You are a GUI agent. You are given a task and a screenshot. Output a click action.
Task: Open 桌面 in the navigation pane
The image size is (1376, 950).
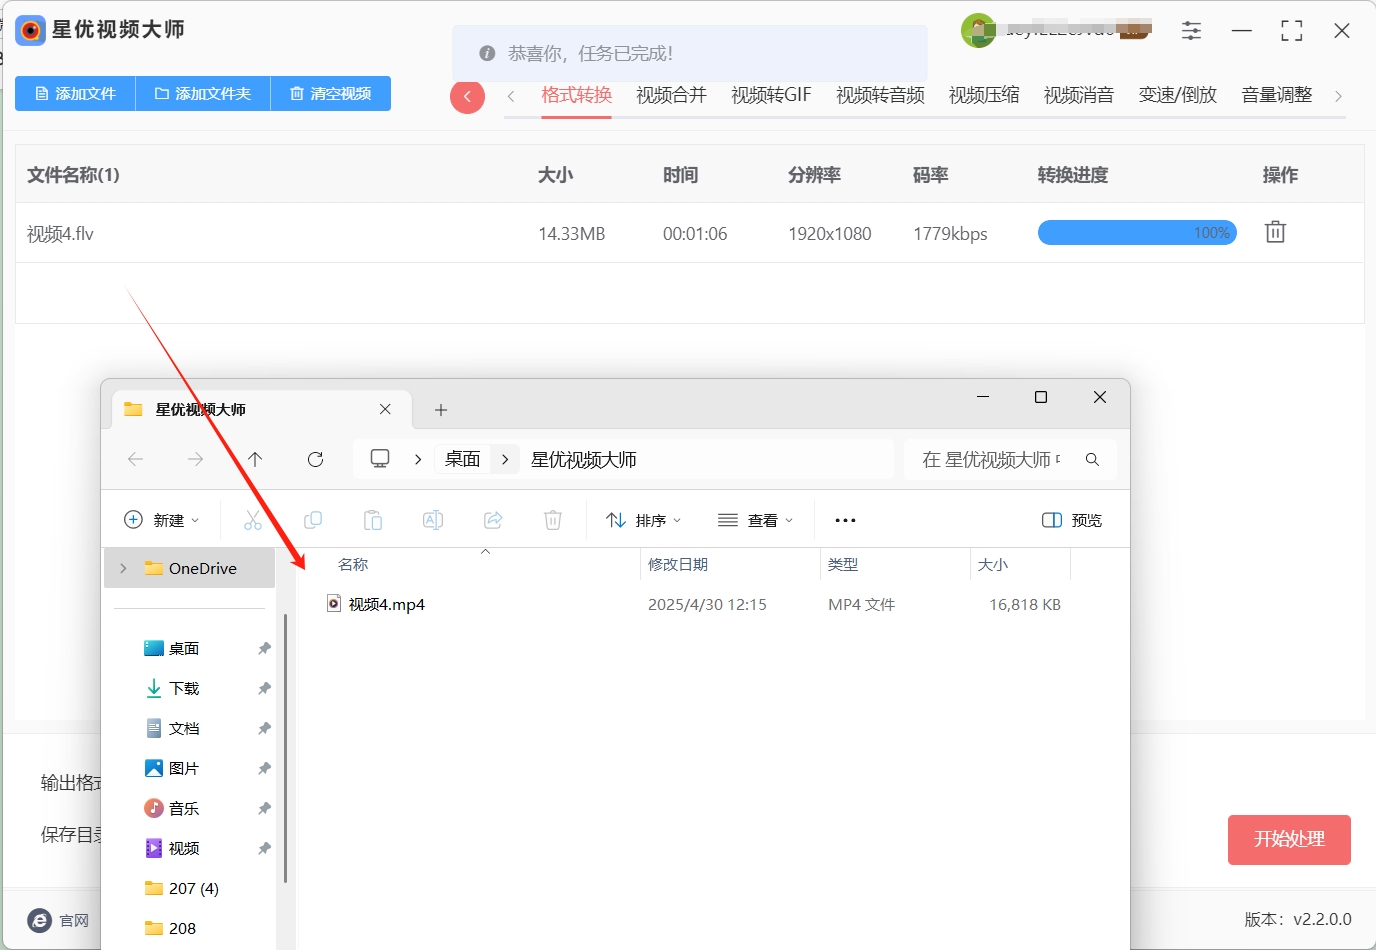[x=184, y=648]
